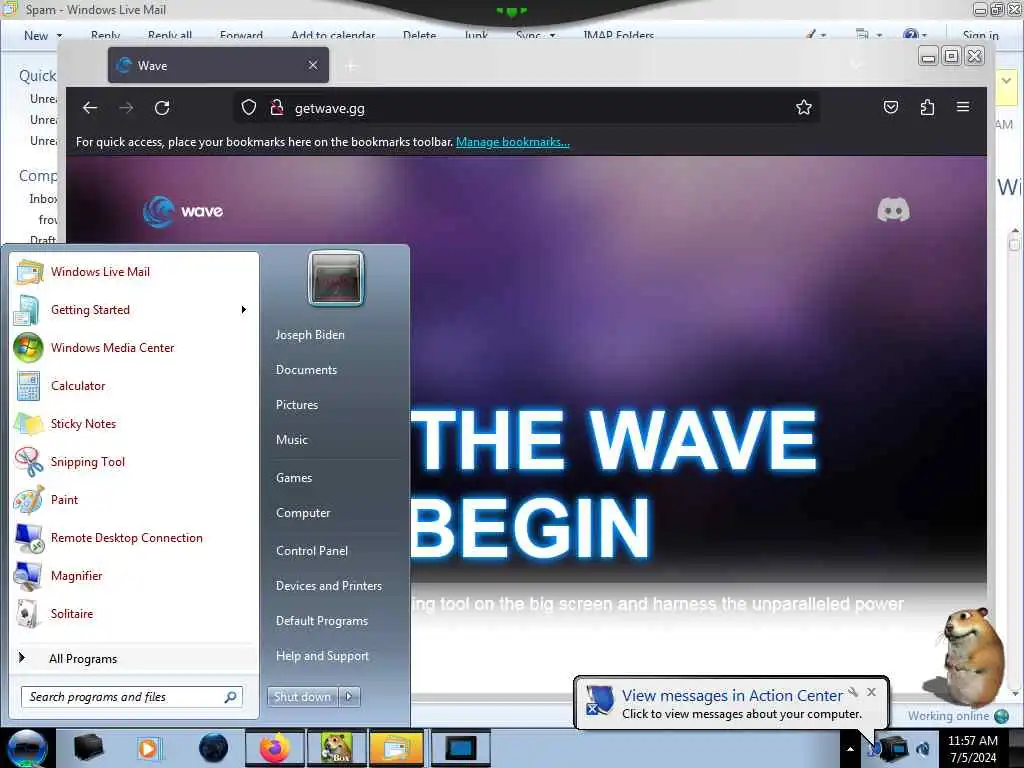
Task: Open Pictures from Start menu
Action: (297, 405)
